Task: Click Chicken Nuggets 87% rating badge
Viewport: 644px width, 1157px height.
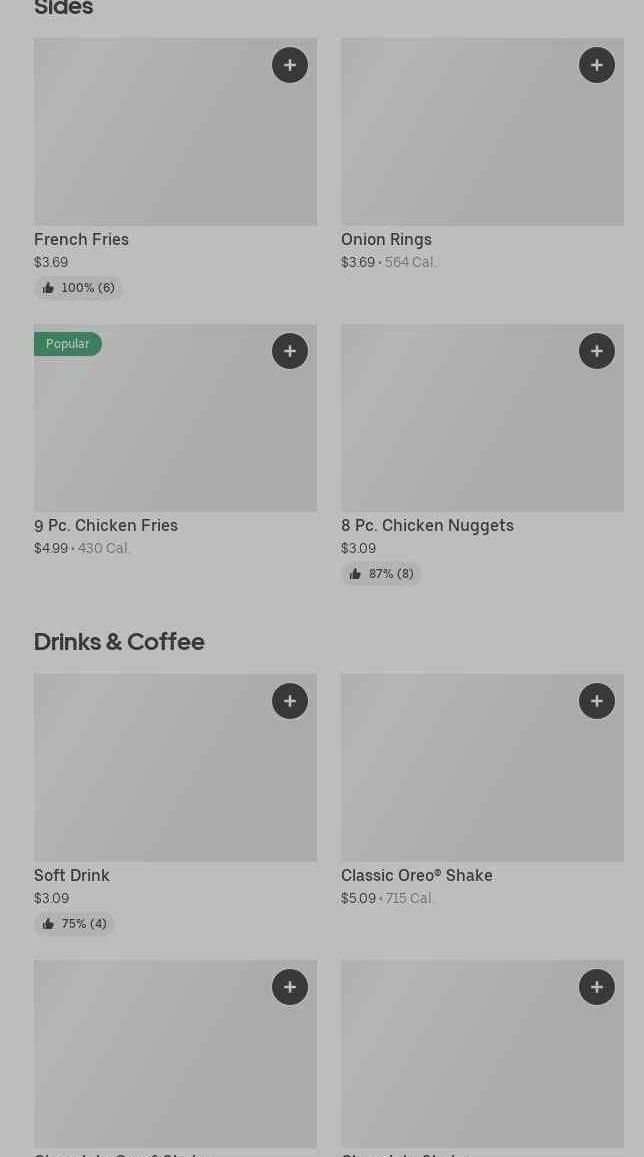Action: [x=381, y=574]
